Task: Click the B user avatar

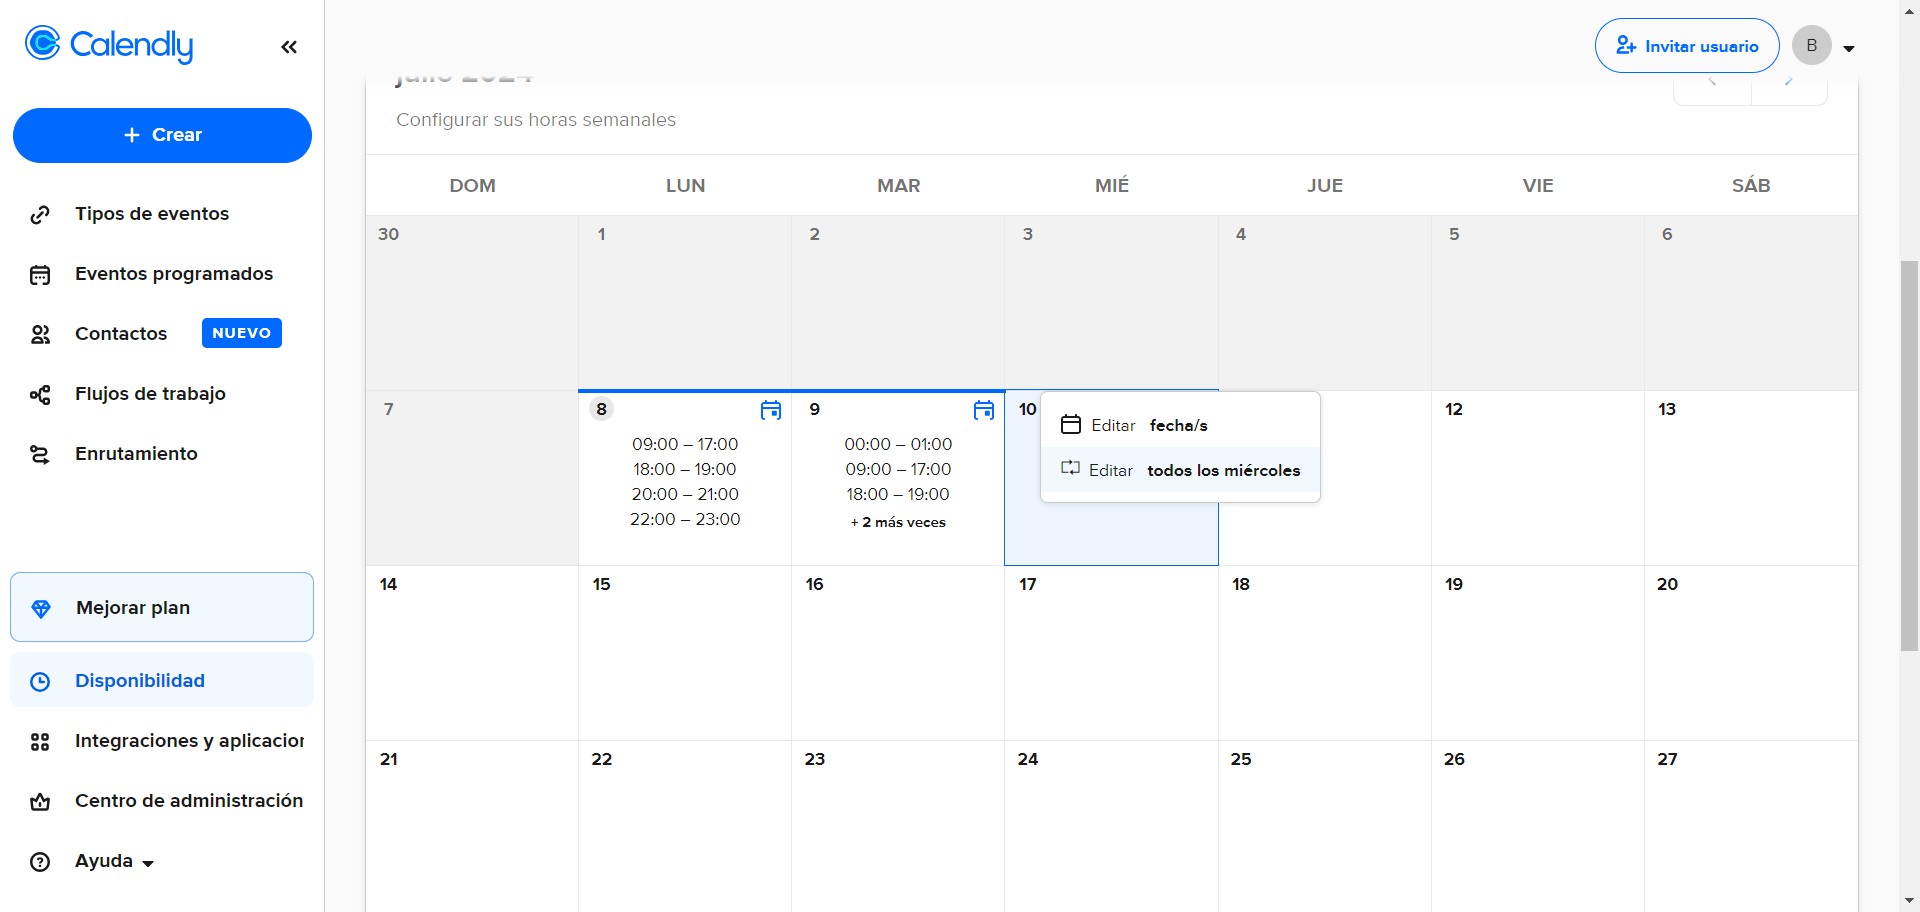Action: pos(1812,46)
